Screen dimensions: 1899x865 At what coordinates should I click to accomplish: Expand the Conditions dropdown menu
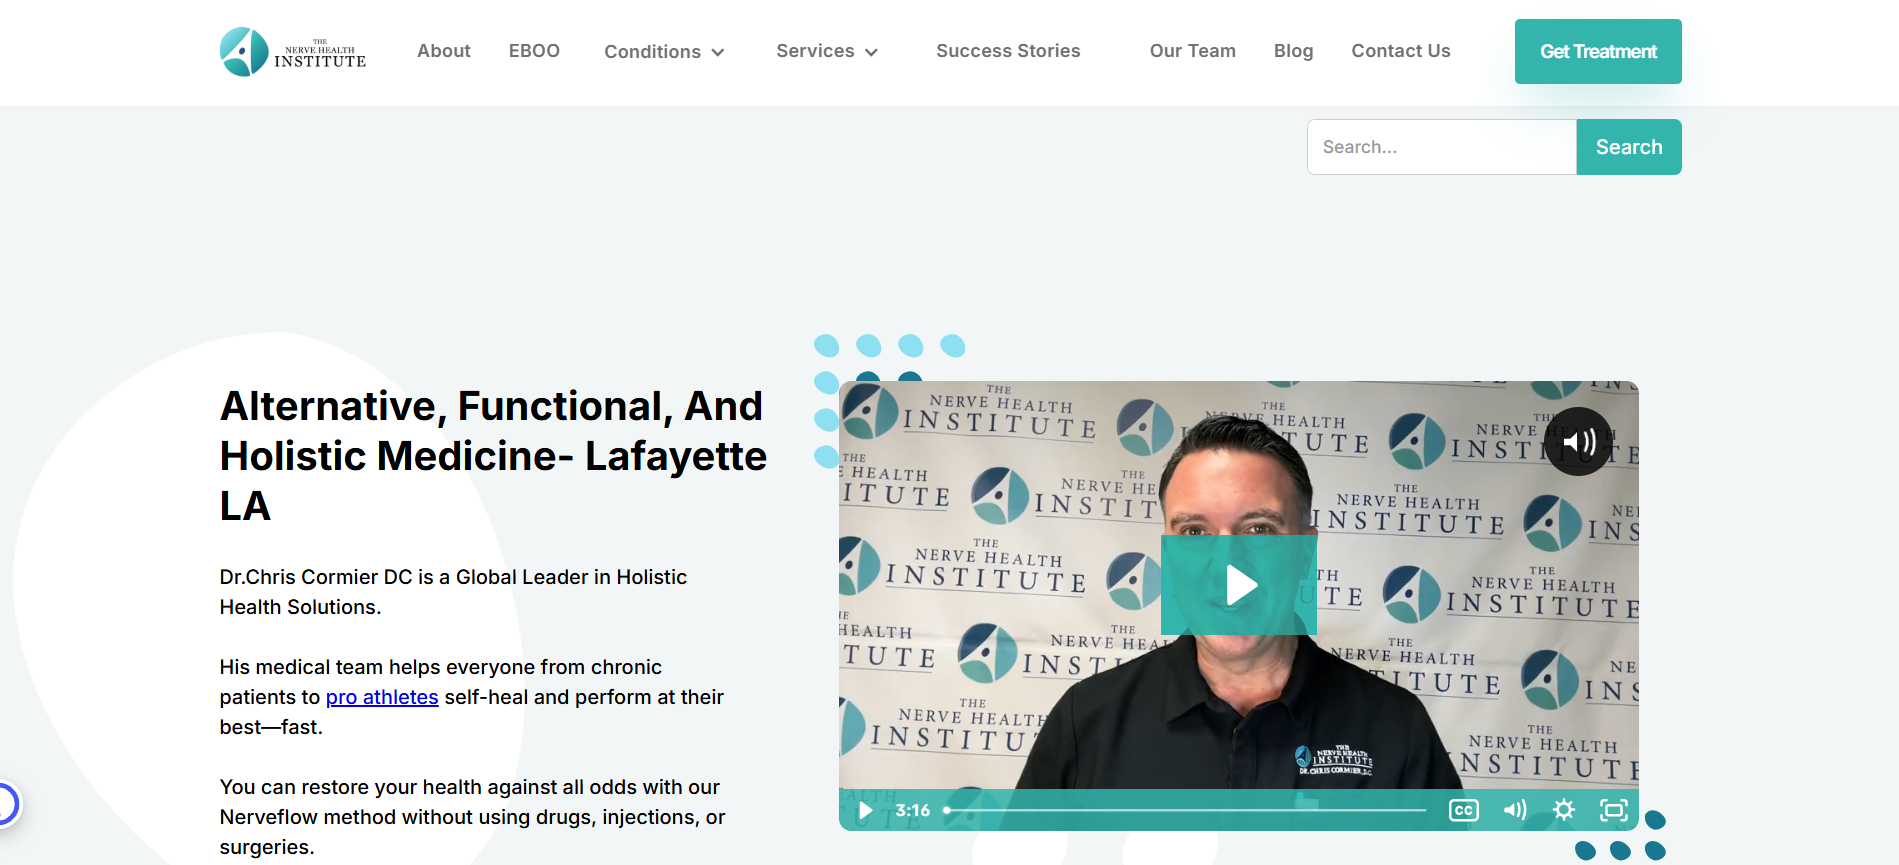tap(664, 52)
